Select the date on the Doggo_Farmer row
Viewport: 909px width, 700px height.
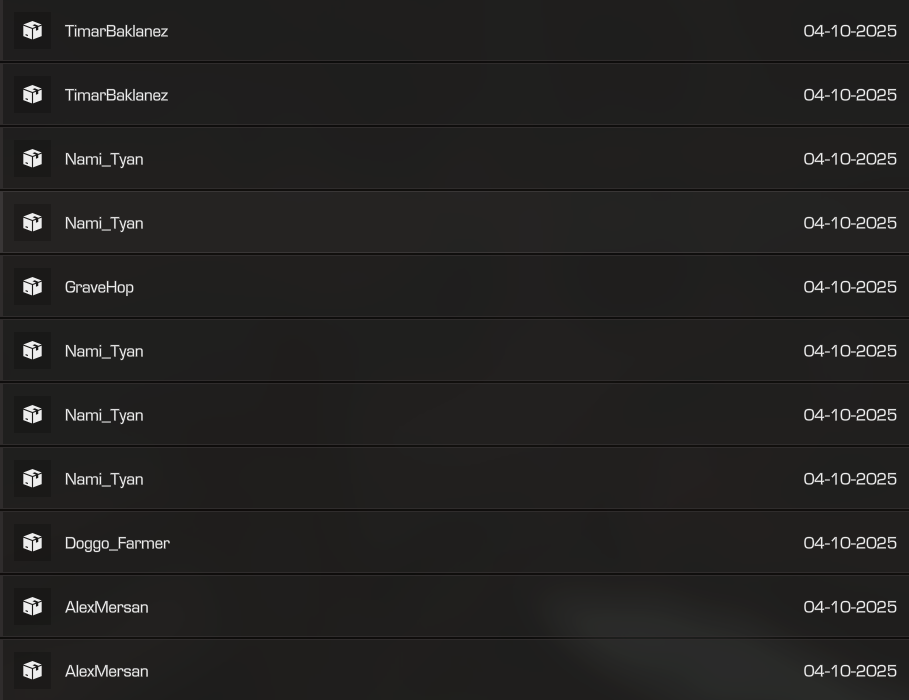(850, 543)
